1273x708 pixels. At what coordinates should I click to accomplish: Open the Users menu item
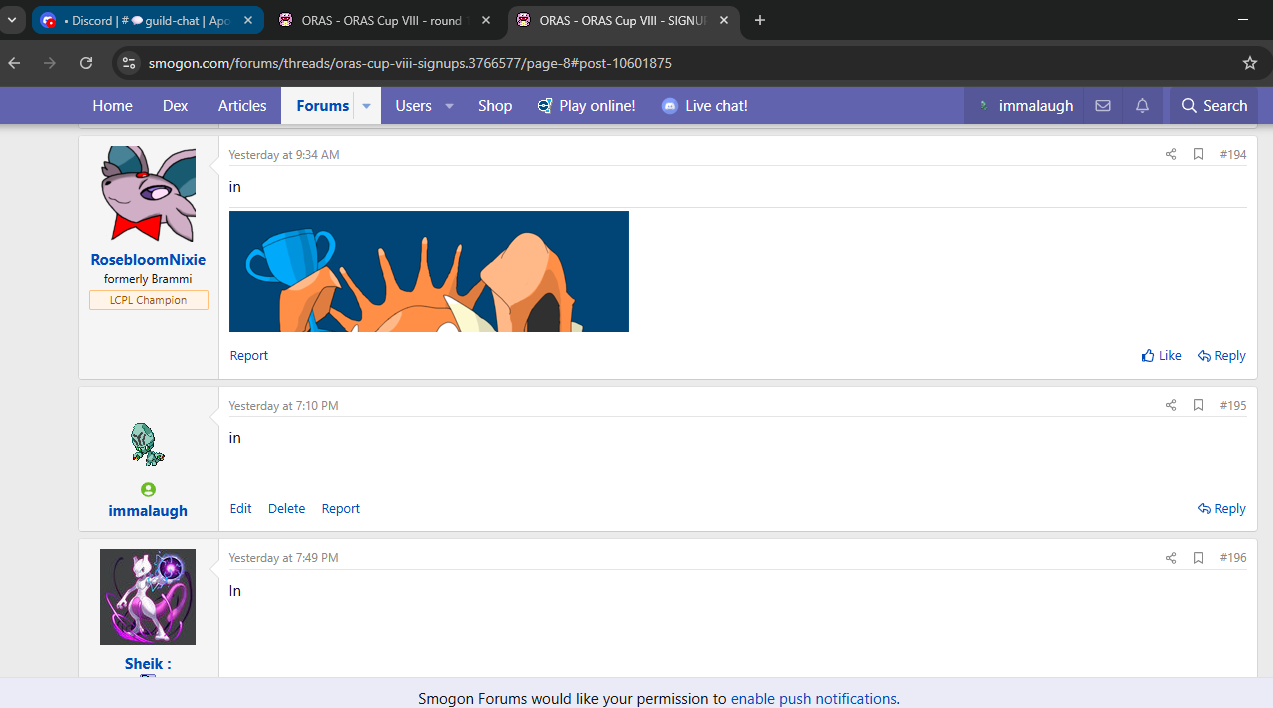tap(413, 105)
